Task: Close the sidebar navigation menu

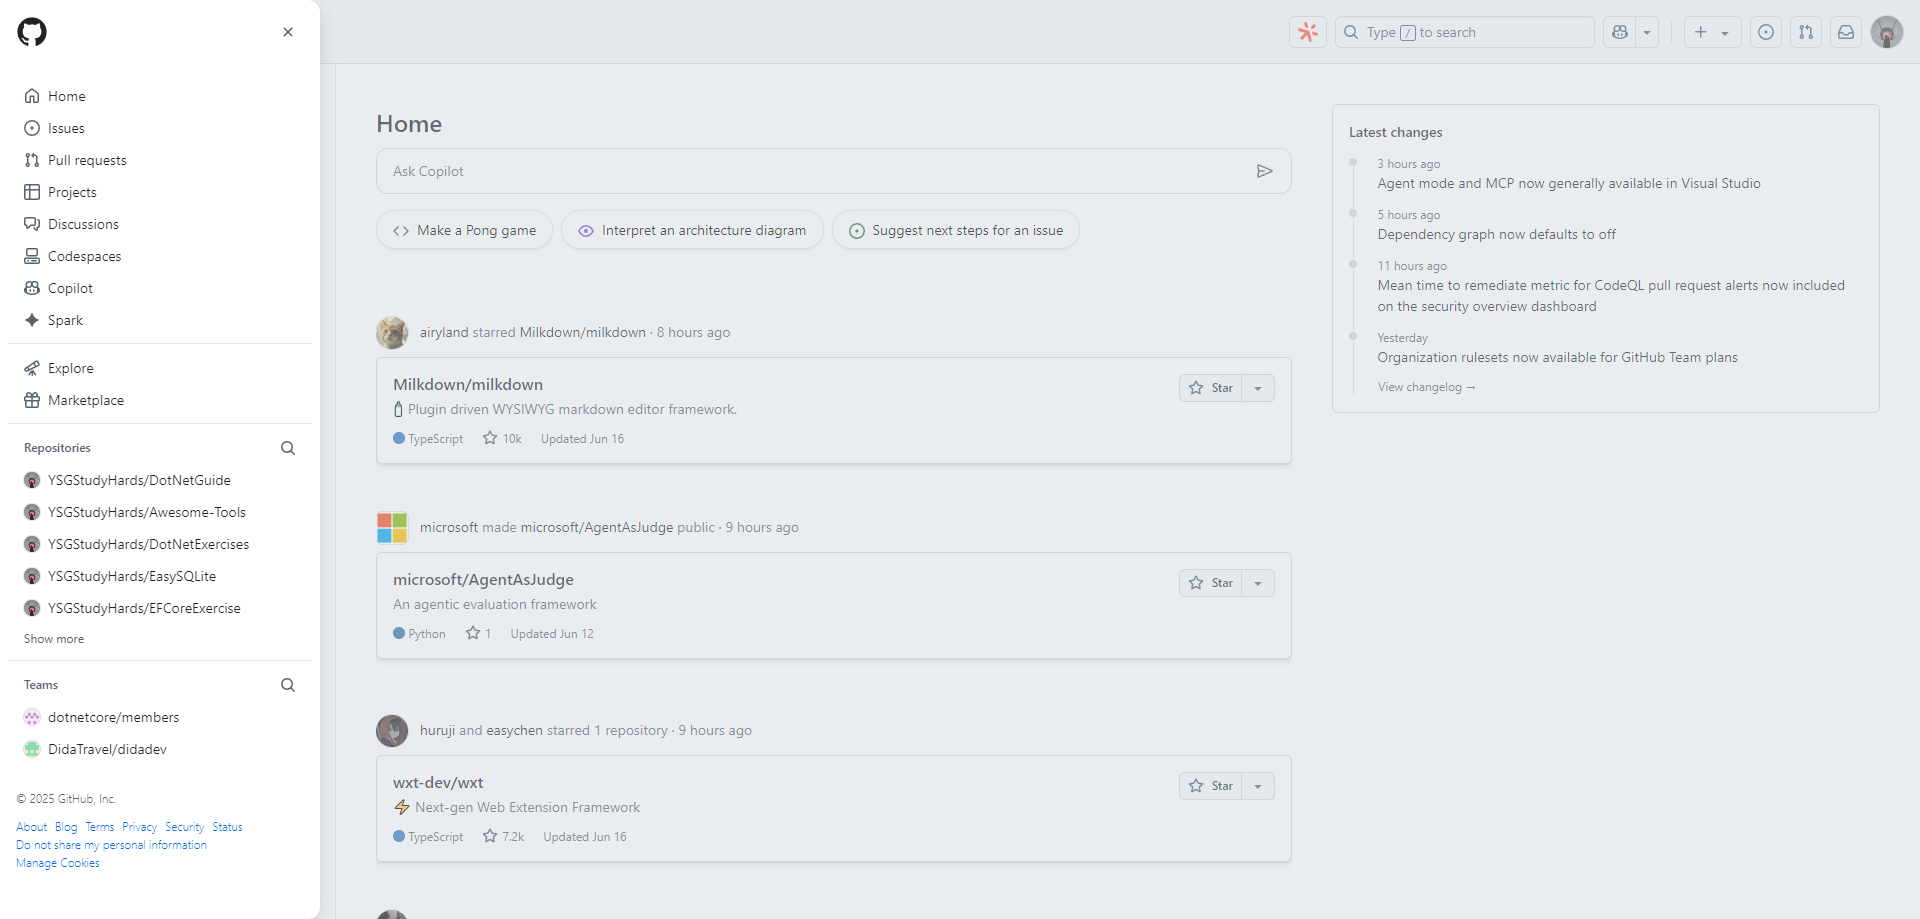Action: pos(288,32)
